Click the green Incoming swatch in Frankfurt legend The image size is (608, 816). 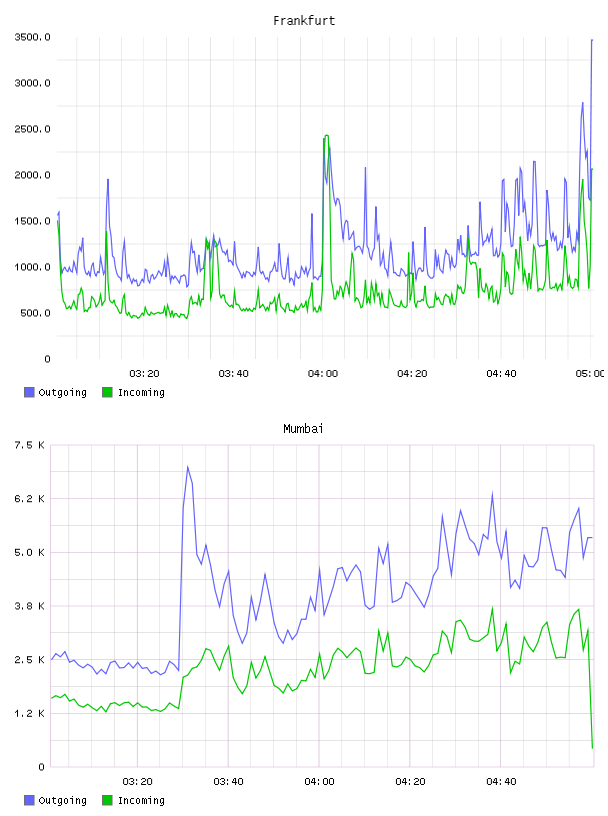107,392
